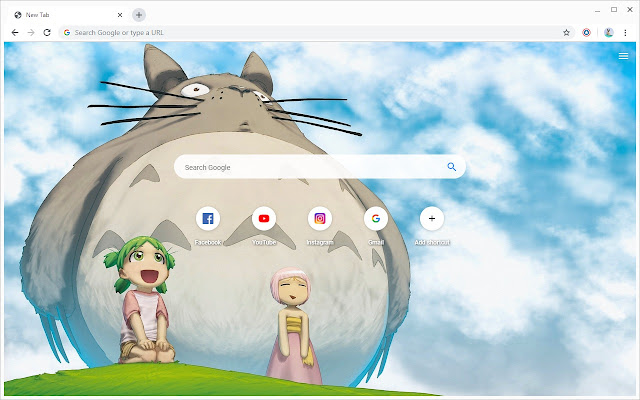Screen dimensions: 640x400
Task: Reload the page with the refresh icon
Action: click(x=47, y=32)
